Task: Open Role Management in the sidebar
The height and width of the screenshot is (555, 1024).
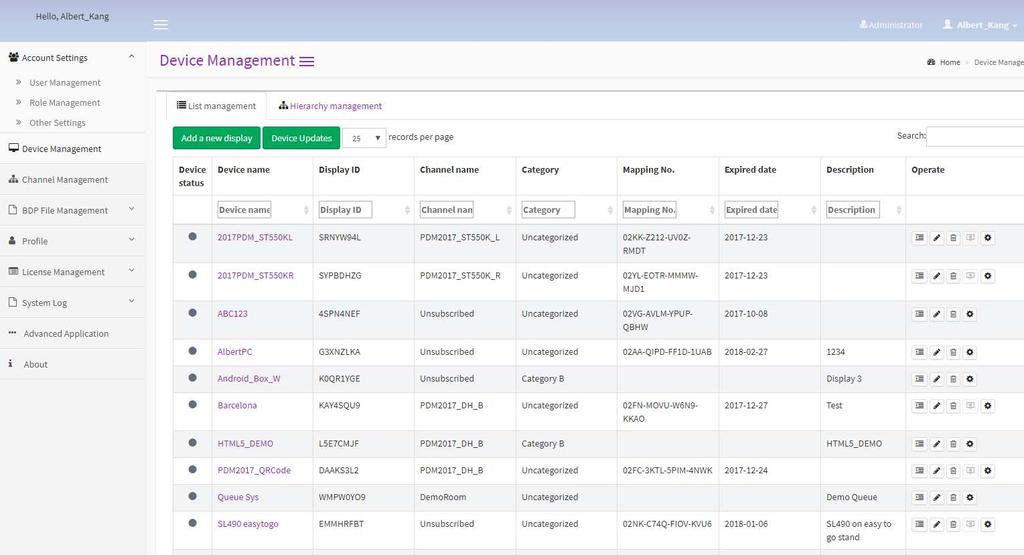Action: point(65,103)
